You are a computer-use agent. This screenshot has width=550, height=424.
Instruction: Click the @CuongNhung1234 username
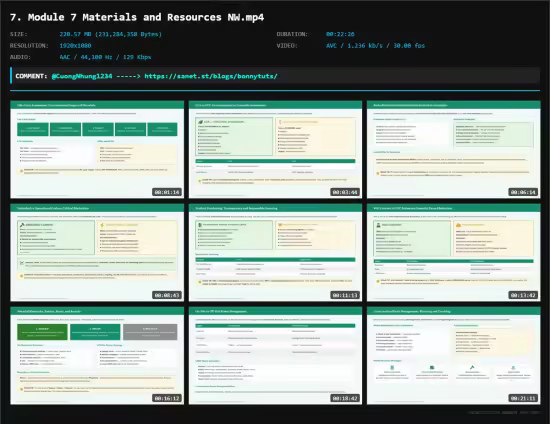click(82, 76)
